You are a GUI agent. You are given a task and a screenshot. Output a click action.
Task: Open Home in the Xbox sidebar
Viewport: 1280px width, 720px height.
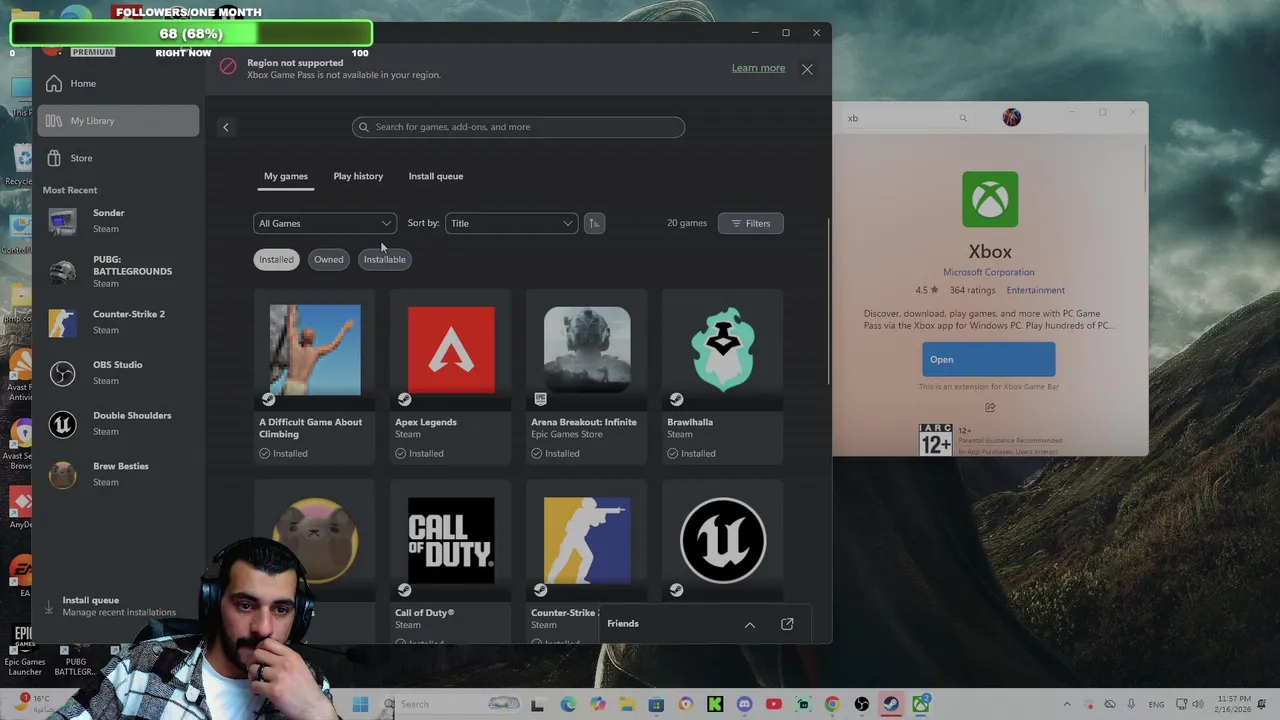[118, 84]
